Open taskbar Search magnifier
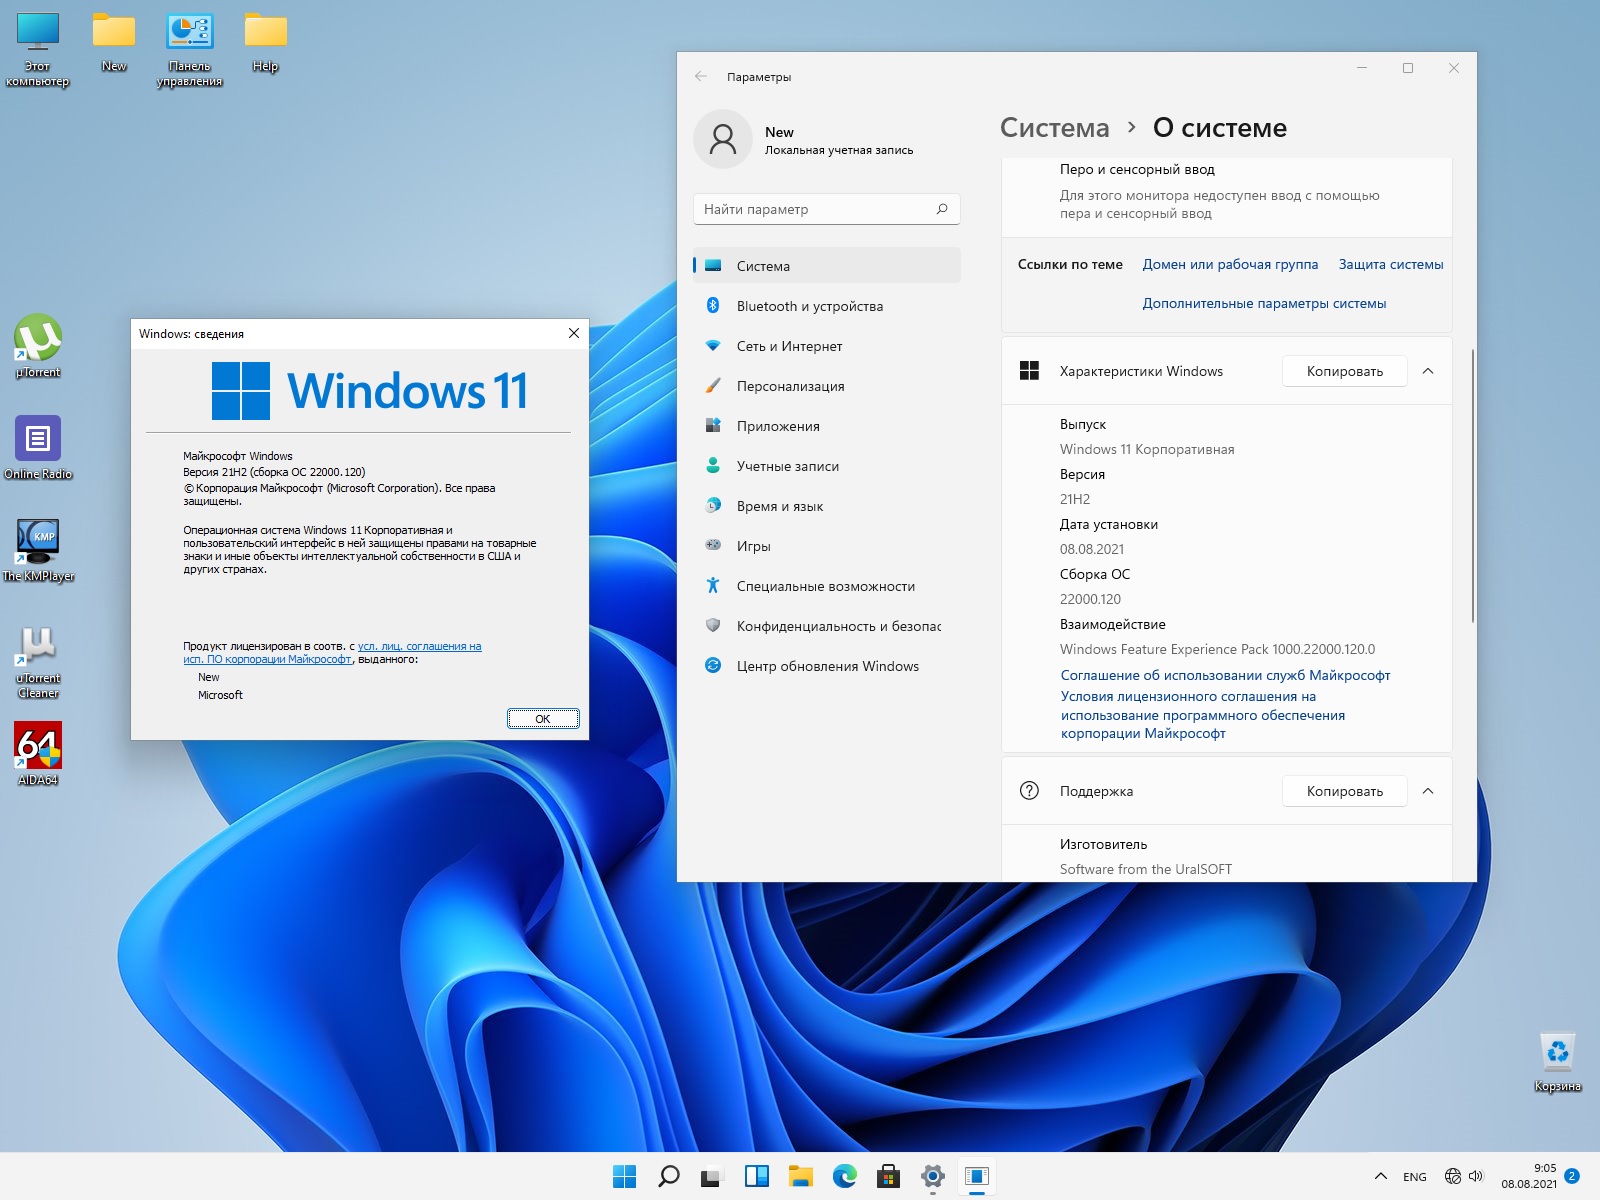Viewport: 1600px width, 1200px height. (668, 1176)
